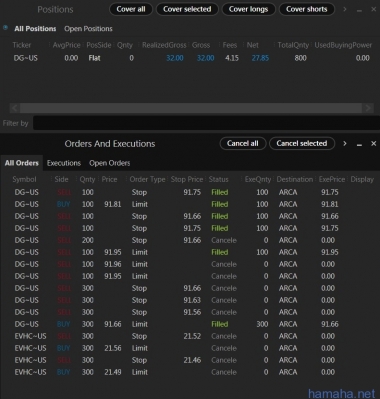This screenshot has height=399, width=380.
Task: Click the 91.81 ExePrice cell
Action: tap(330, 204)
